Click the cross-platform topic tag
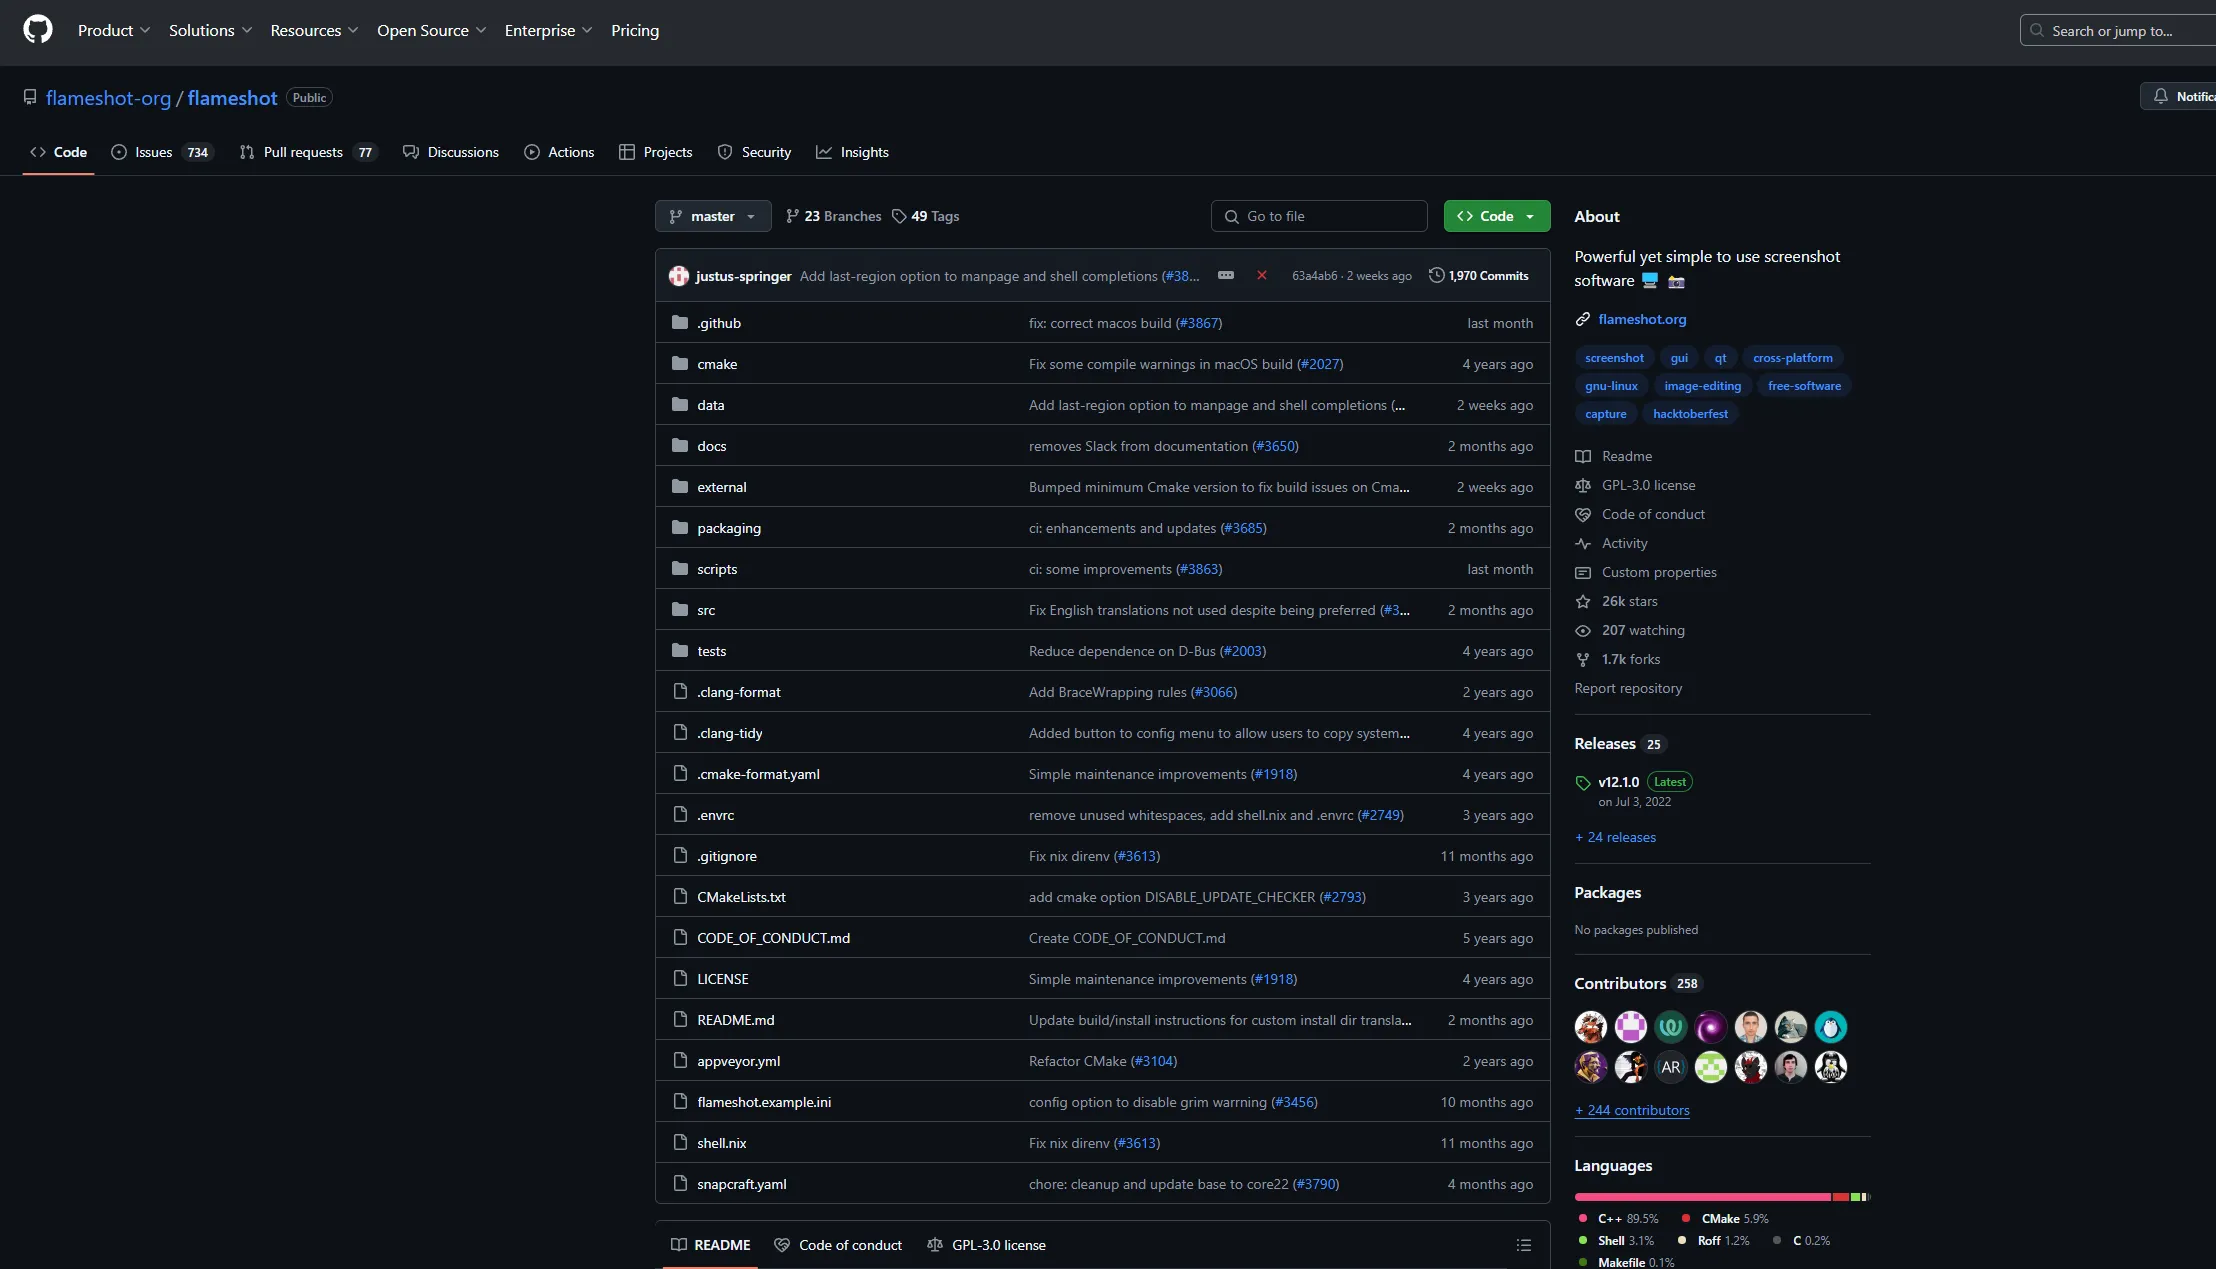The height and width of the screenshot is (1269, 2216). pos(1793,358)
